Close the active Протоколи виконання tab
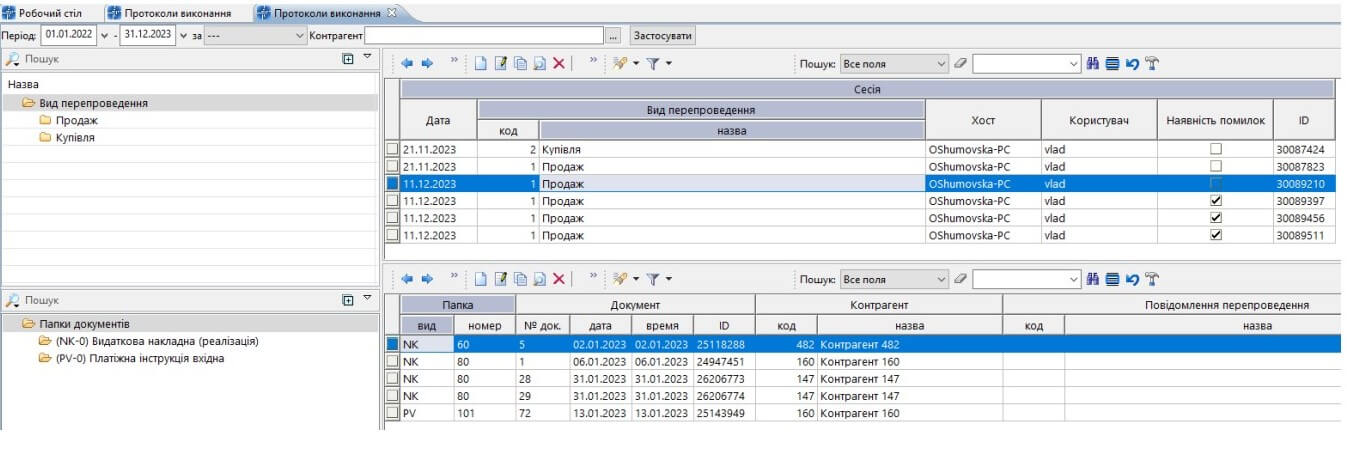 coord(391,13)
